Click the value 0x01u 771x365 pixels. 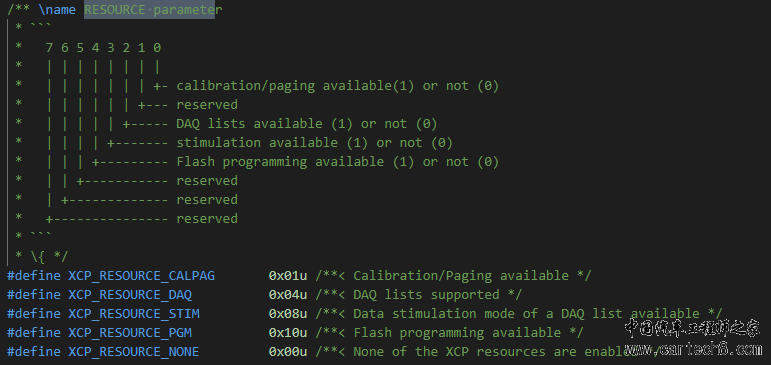coord(288,276)
